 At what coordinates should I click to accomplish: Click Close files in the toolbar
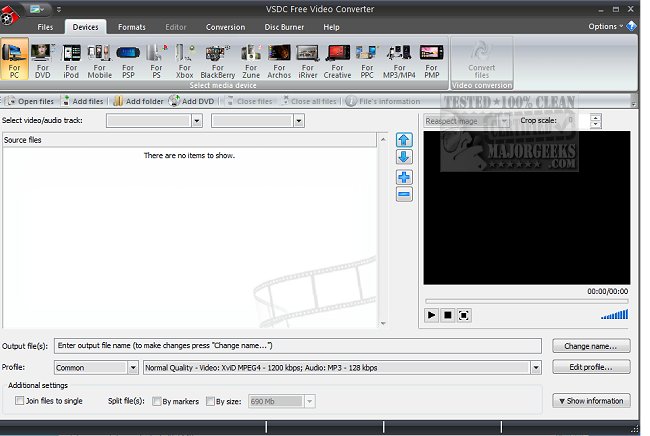[x=249, y=101]
